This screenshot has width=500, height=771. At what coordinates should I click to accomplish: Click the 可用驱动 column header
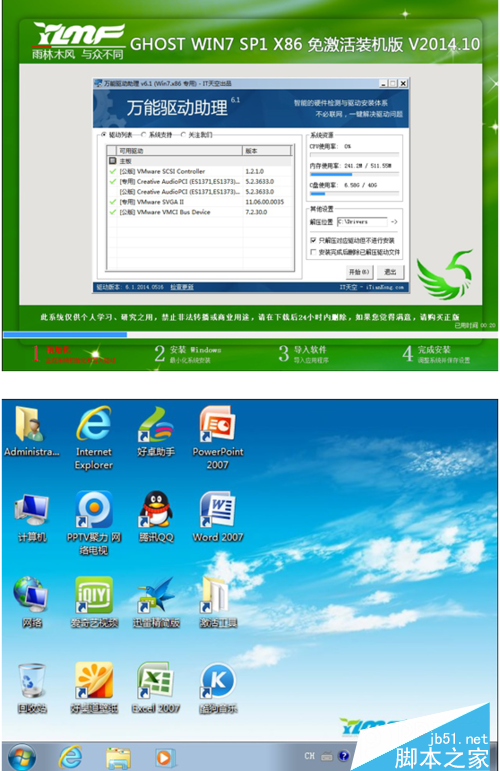click(x=179, y=150)
